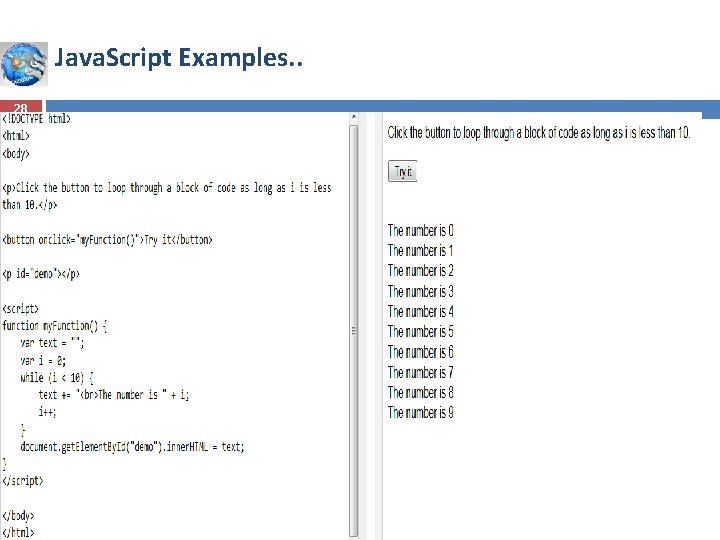Click output line "The number is 0"
720x540 pixels.
[x=421, y=230]
